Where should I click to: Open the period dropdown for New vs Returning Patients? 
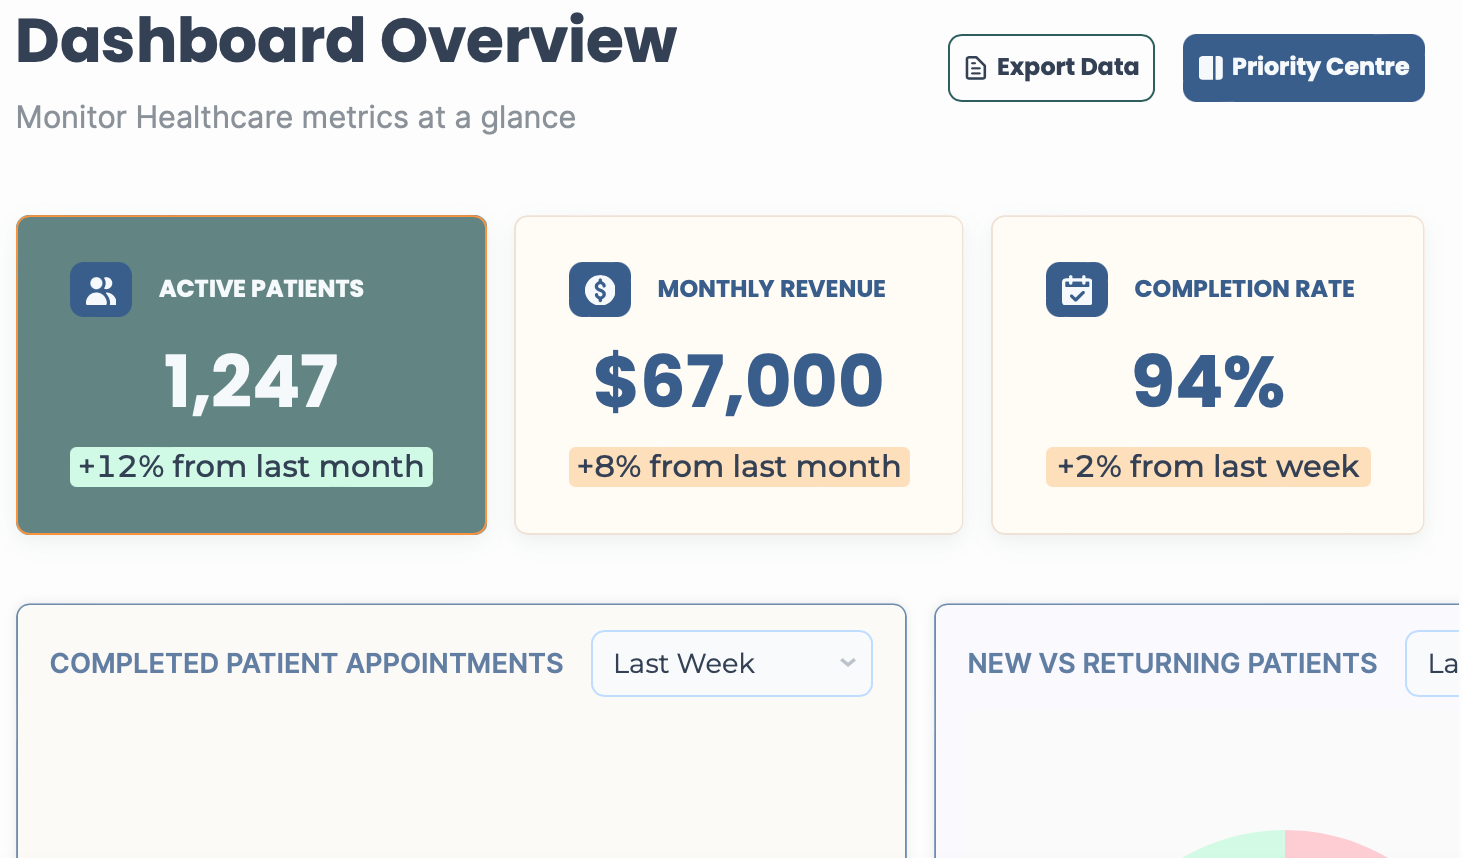pos(1440,663)
